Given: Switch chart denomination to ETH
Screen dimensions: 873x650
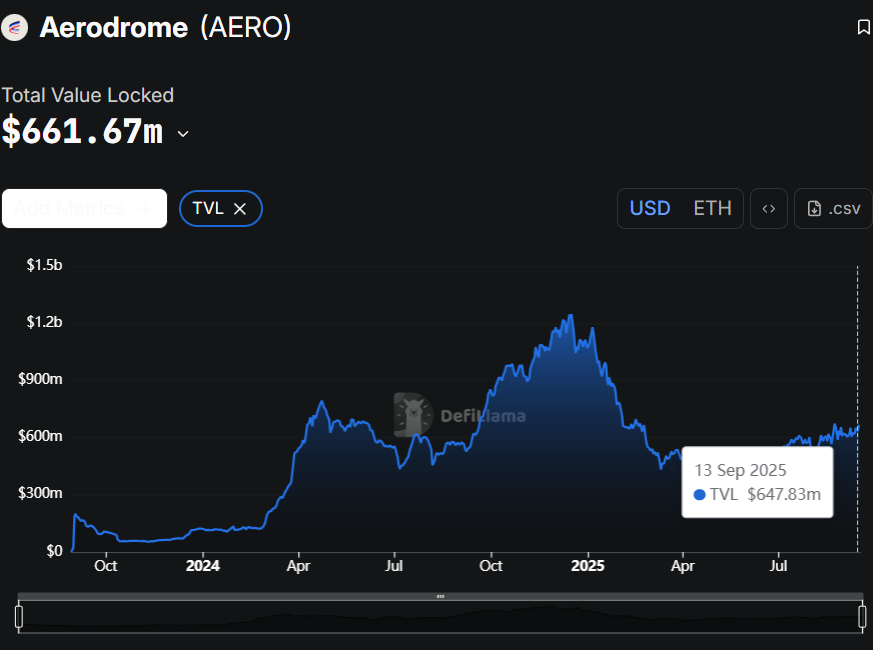Looking at the screenshot, I should [712, 208].
